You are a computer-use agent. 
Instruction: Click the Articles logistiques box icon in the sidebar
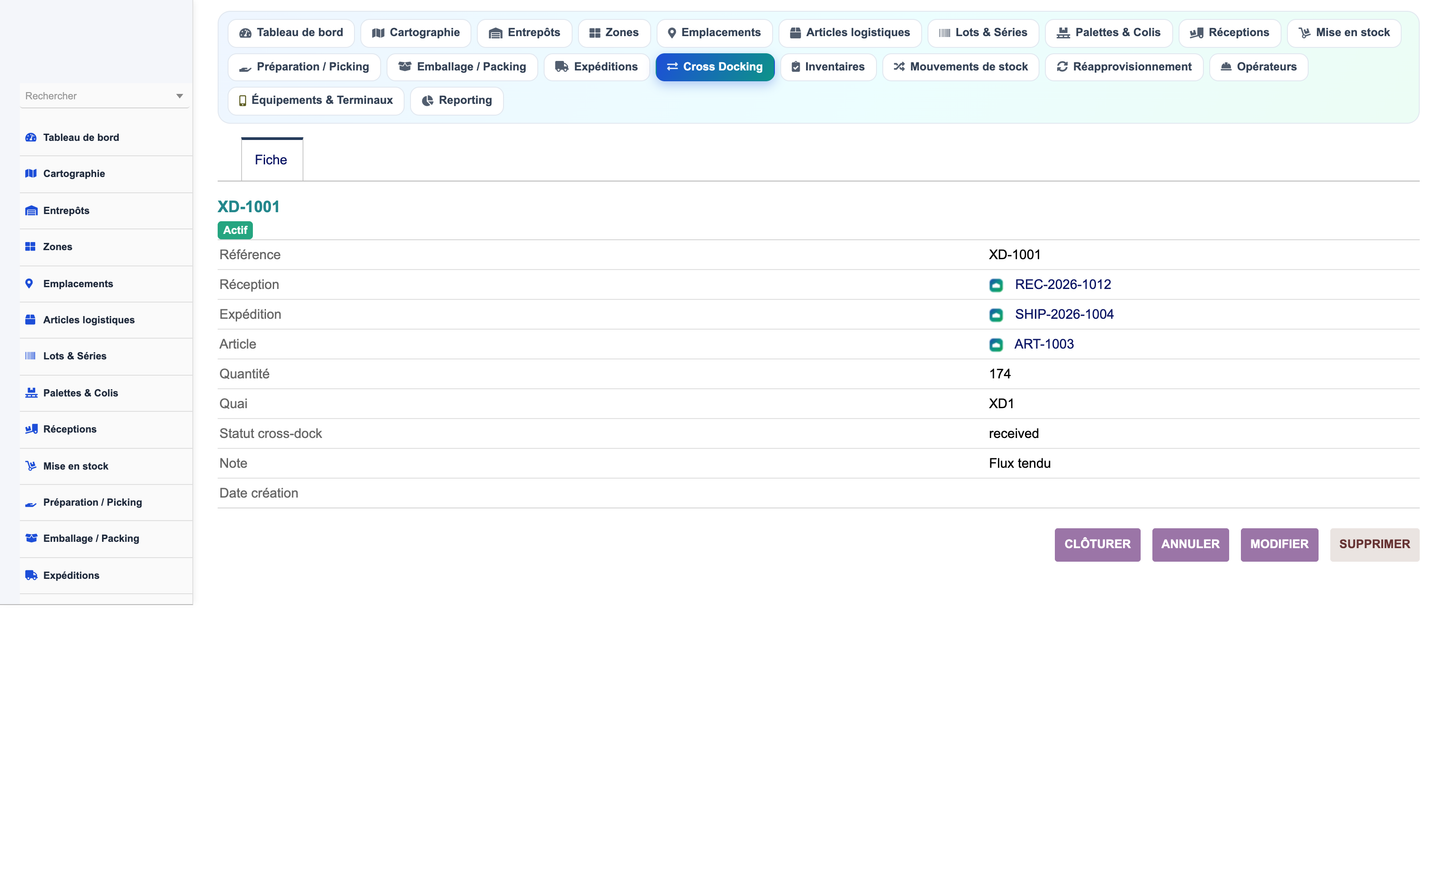(x=31, y=320)
